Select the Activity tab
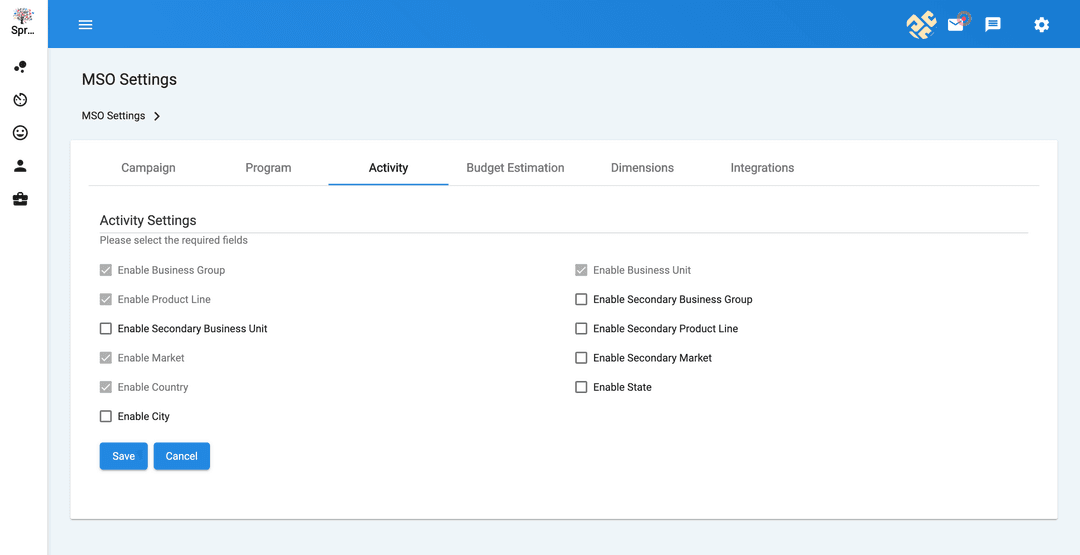This screenshot has width=1080, height=555. [x=388, y=167]
